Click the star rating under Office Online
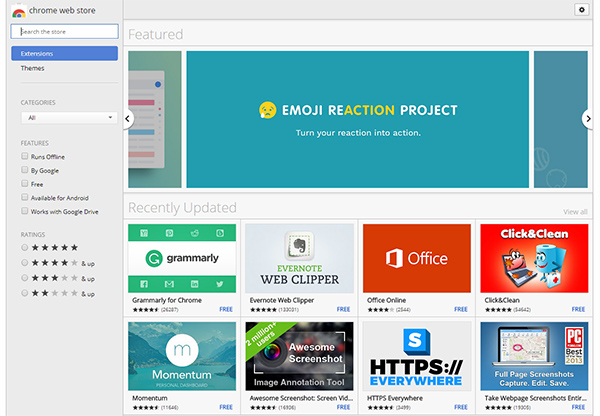The width and height of the screenshot is (600, 416). pyautogui.click(x=381, y=310)
